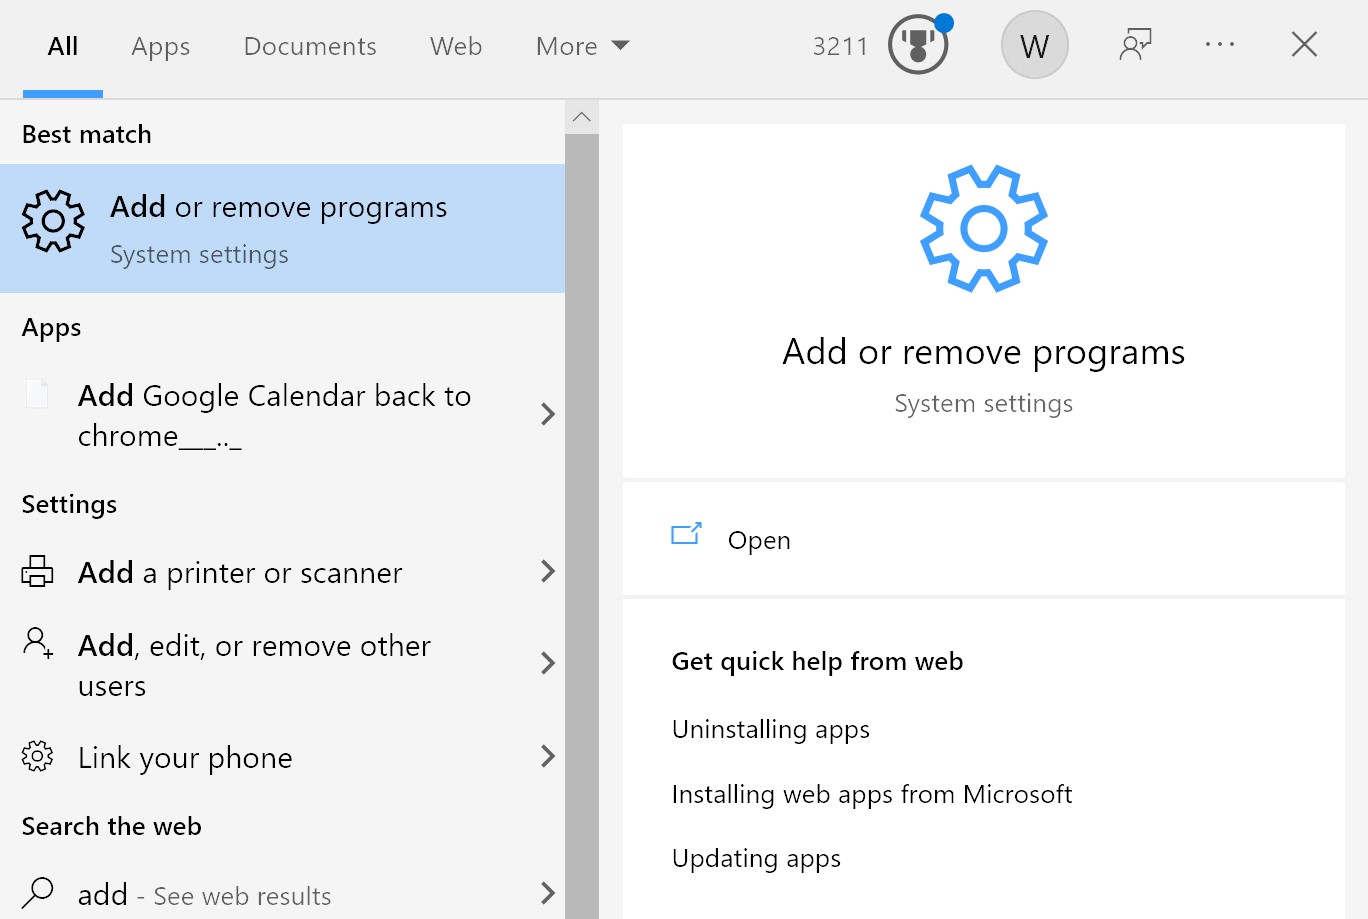Viewport: 1368px width, 919px height.
Task: Expand Add Google Calendar back to chrome result
Action: point(548,414)
